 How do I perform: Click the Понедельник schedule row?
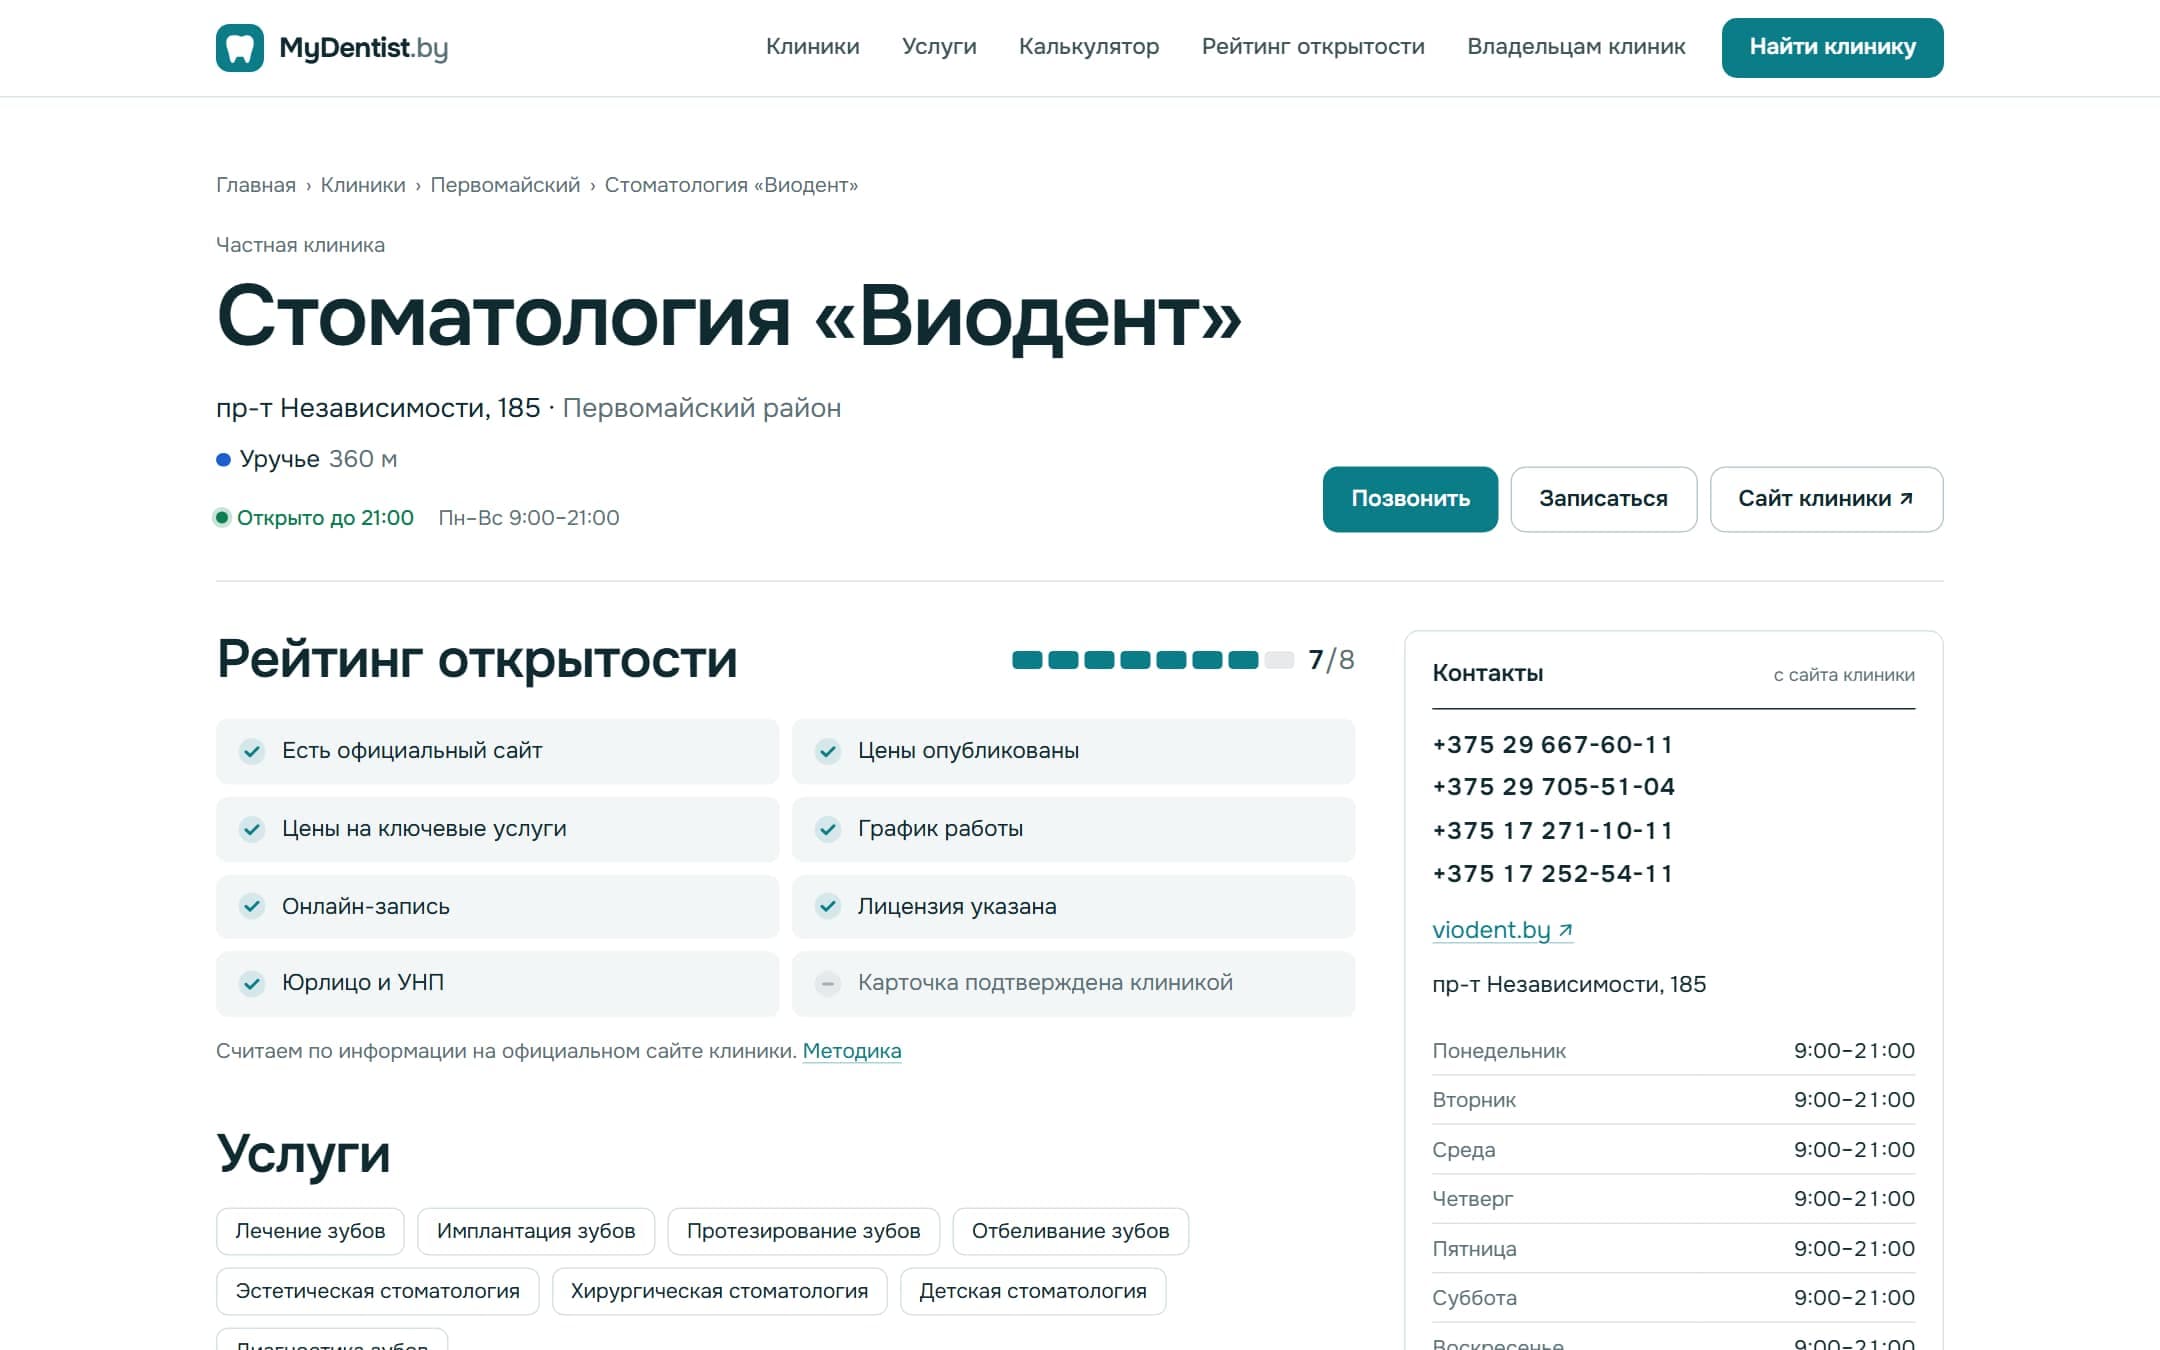coord(1673,1051)
